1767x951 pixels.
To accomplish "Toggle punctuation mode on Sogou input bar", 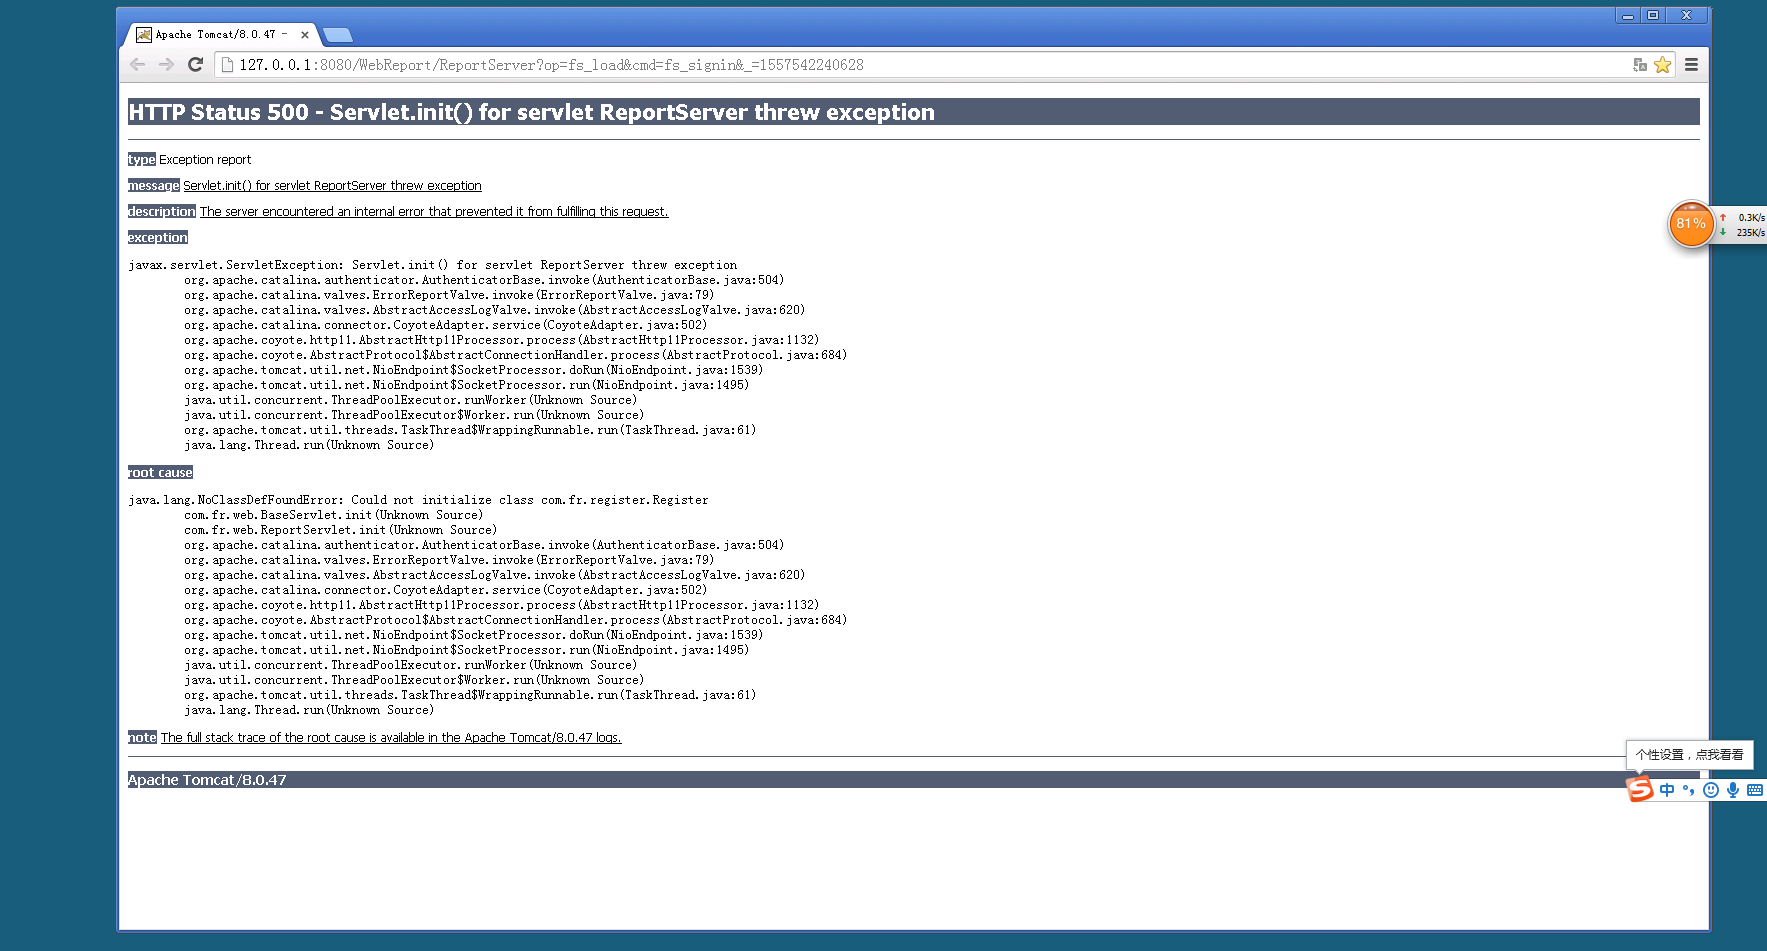I will 1689,790.
